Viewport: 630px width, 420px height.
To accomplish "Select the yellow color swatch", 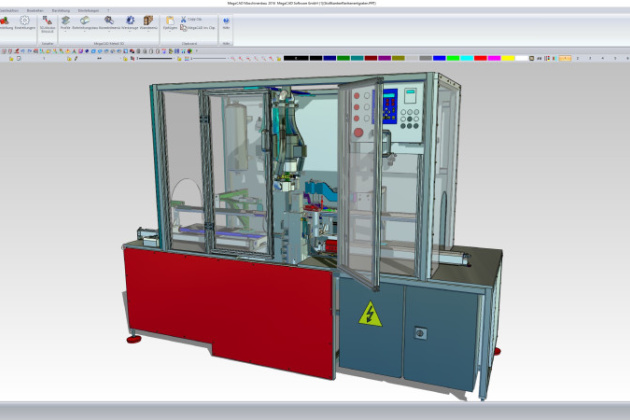I will tap(507, 58).
